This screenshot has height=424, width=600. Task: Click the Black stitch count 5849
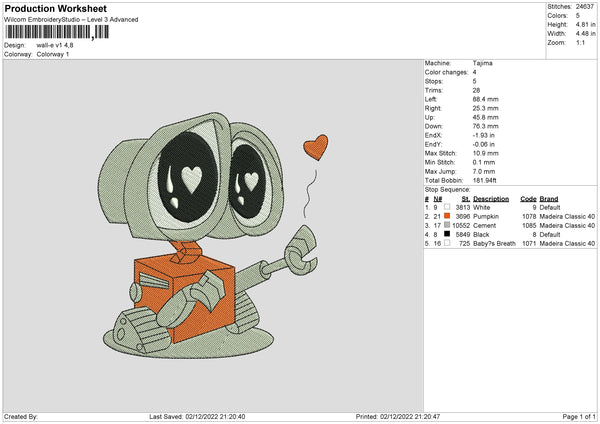click(x=463, y=235)
